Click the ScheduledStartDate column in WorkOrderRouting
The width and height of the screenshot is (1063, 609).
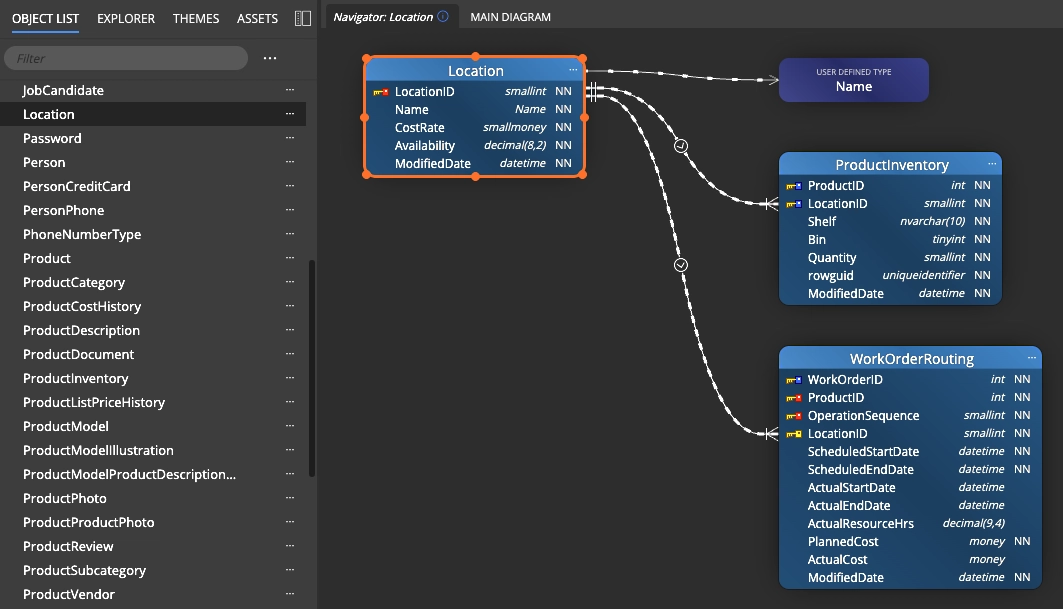coord(910,451)
